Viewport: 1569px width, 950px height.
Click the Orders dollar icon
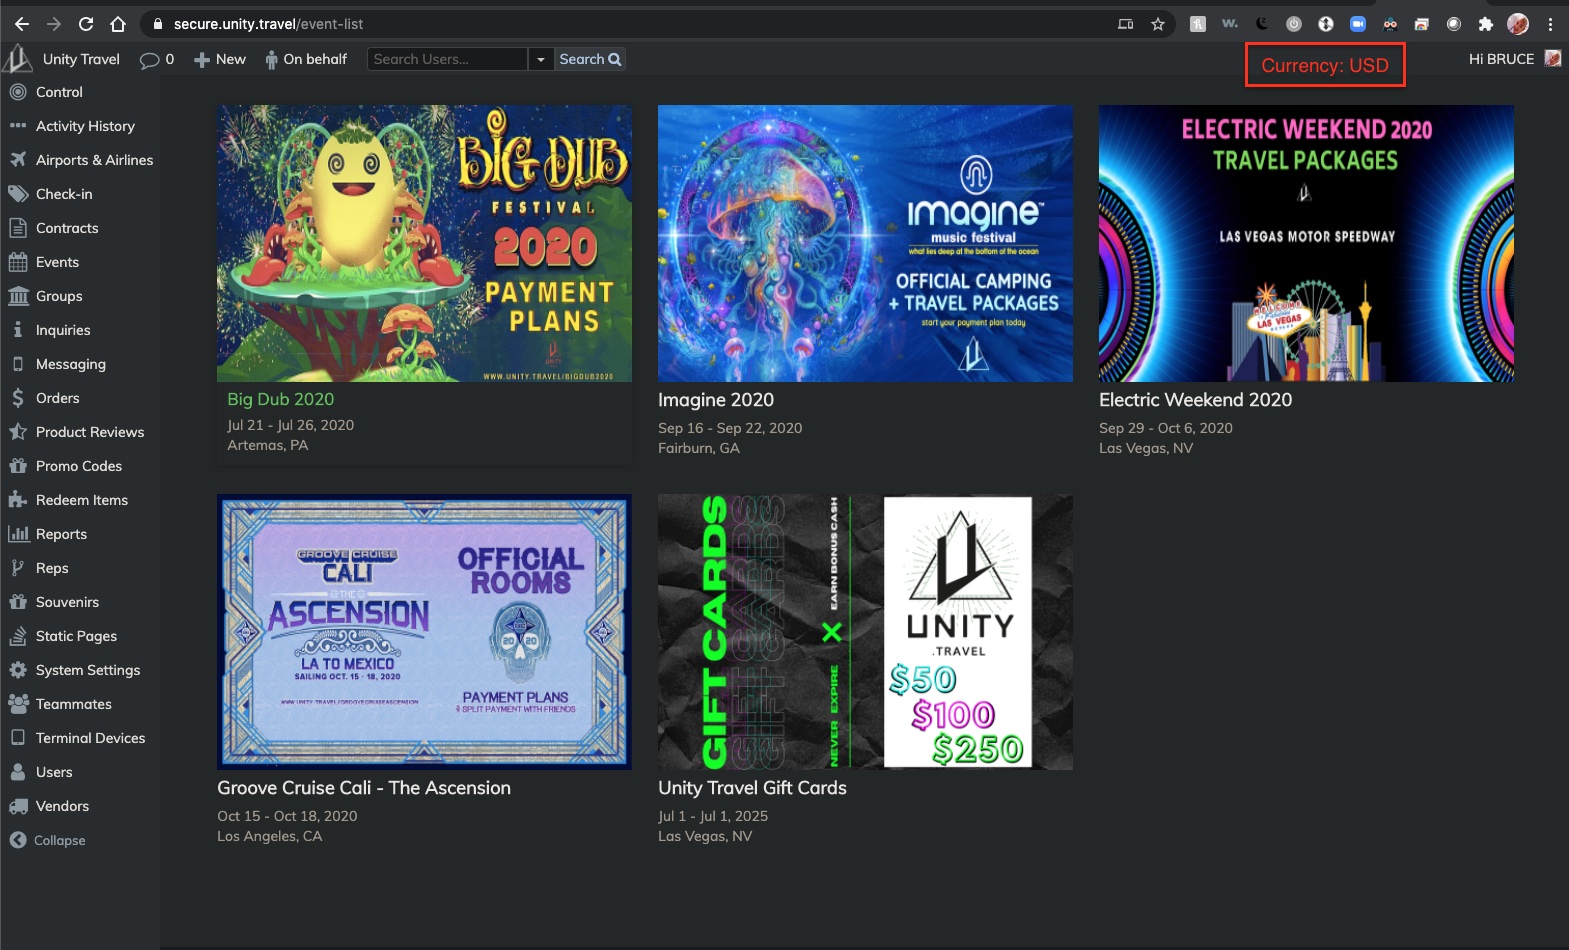(18, 398)
